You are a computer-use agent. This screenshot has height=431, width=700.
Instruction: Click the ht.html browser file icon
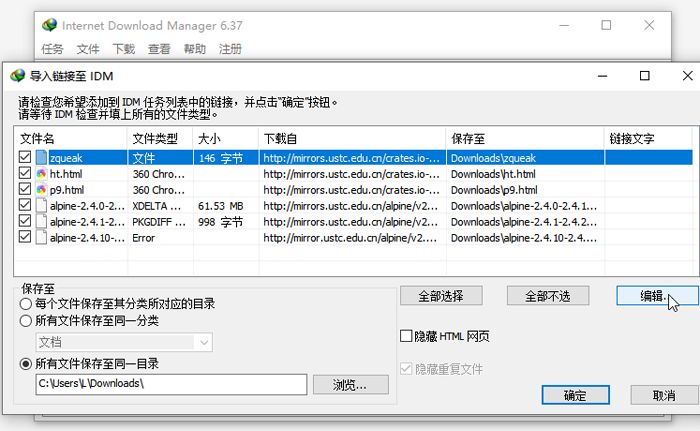pos(42,174)
